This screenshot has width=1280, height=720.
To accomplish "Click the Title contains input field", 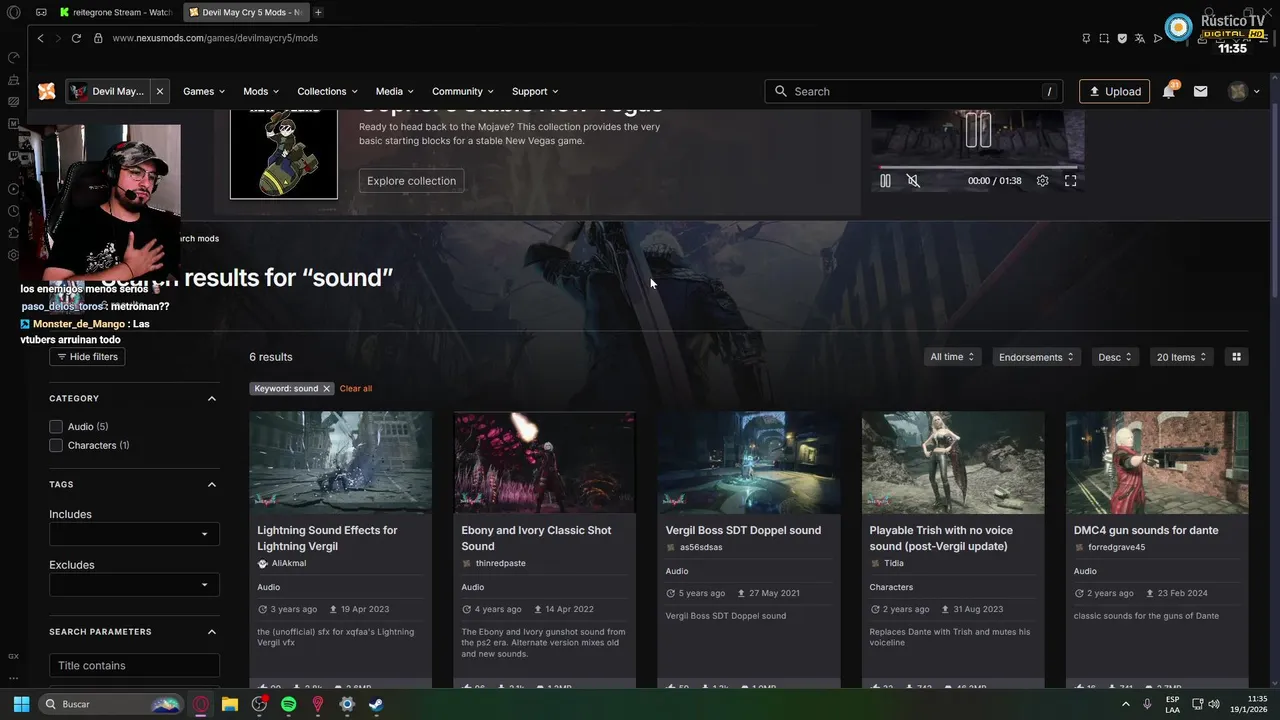I will coord(134,665).
